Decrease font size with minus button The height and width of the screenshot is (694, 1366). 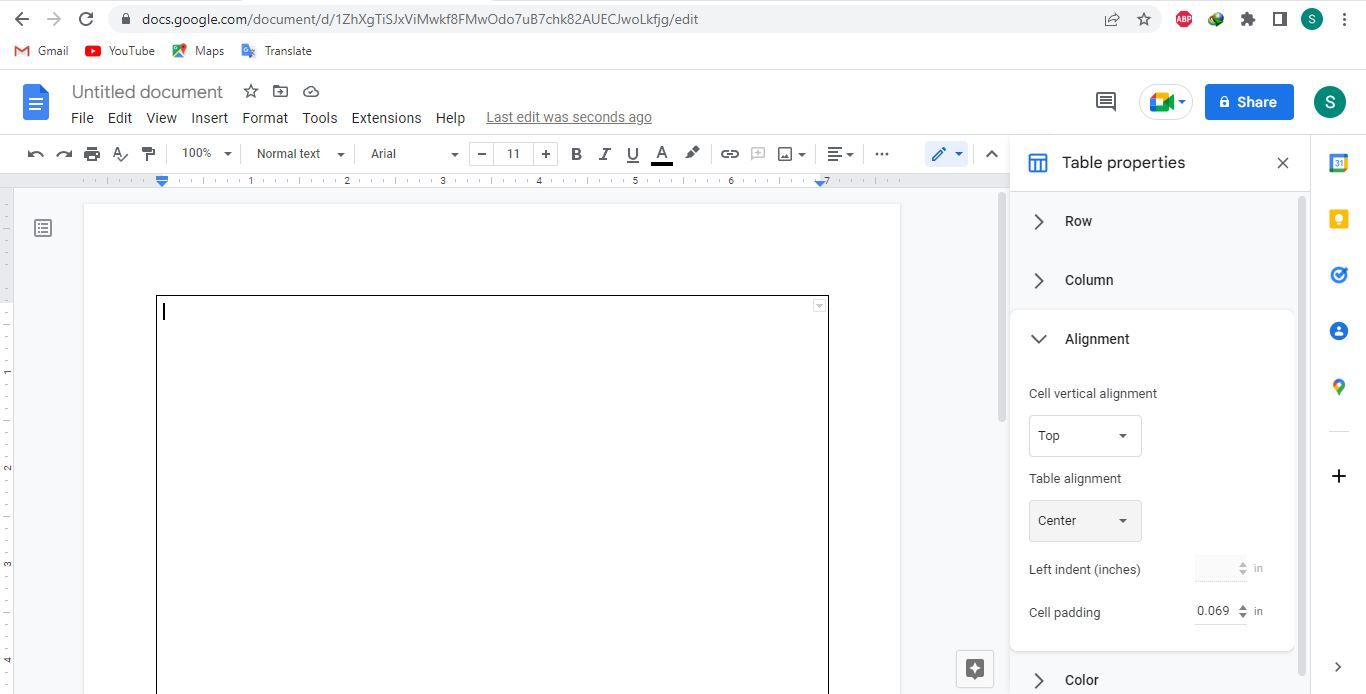click(482, 154)
